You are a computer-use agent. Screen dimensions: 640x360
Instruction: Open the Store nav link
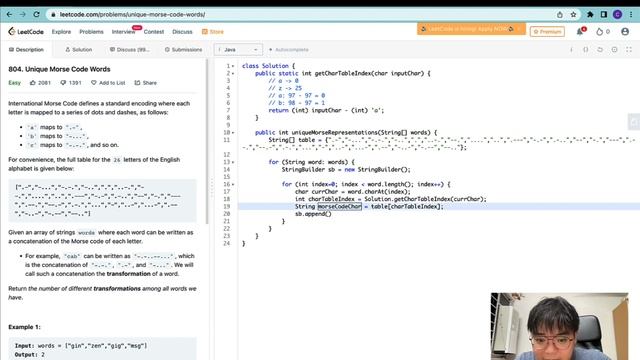pyautogui.click(x=213, y=31)
